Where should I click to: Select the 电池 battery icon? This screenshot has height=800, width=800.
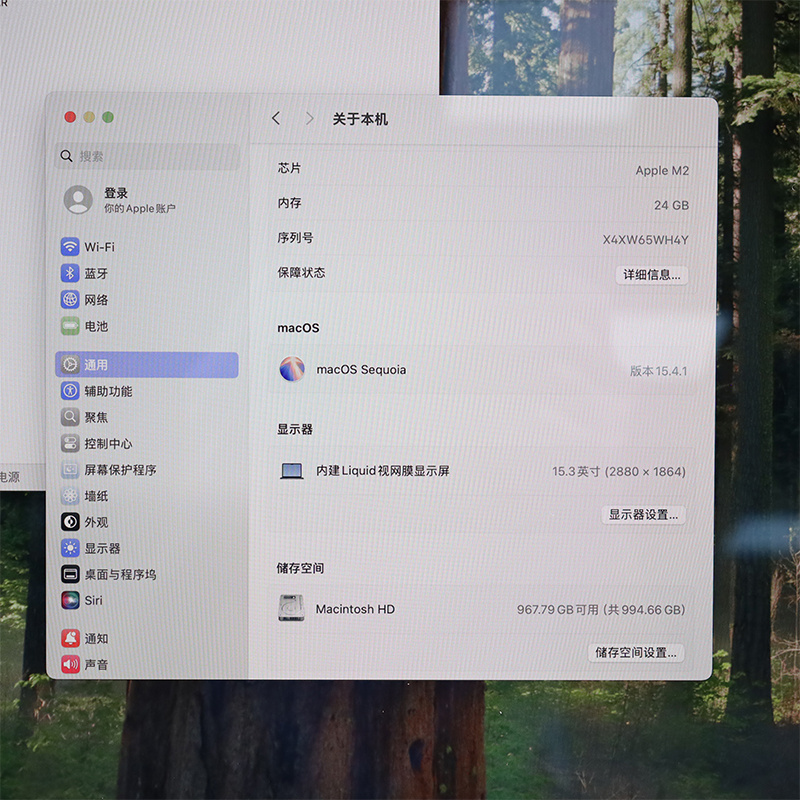(x=70, y=326)
